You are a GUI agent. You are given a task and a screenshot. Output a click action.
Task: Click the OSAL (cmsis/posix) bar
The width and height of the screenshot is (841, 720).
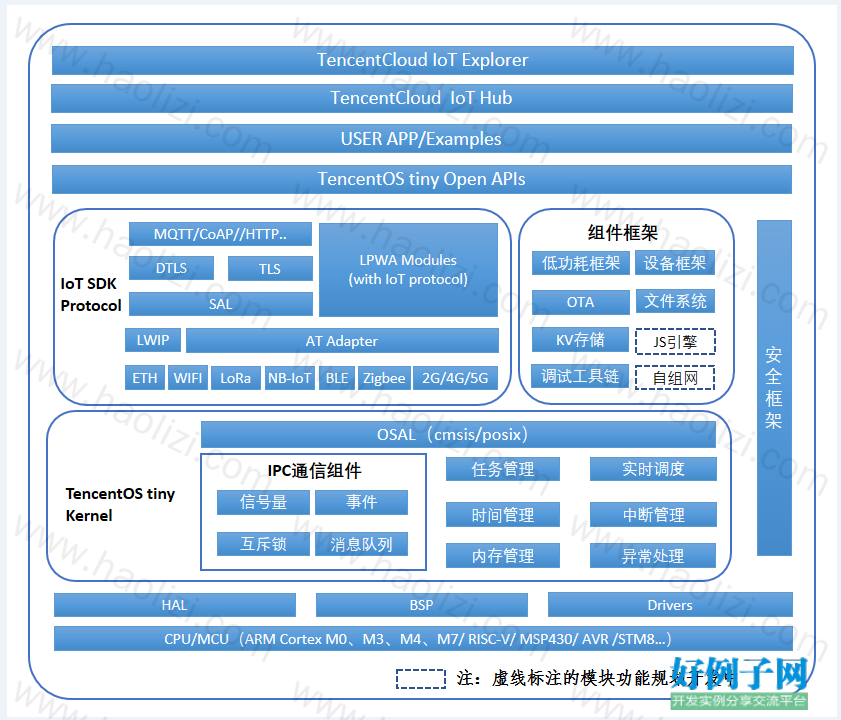458,434
